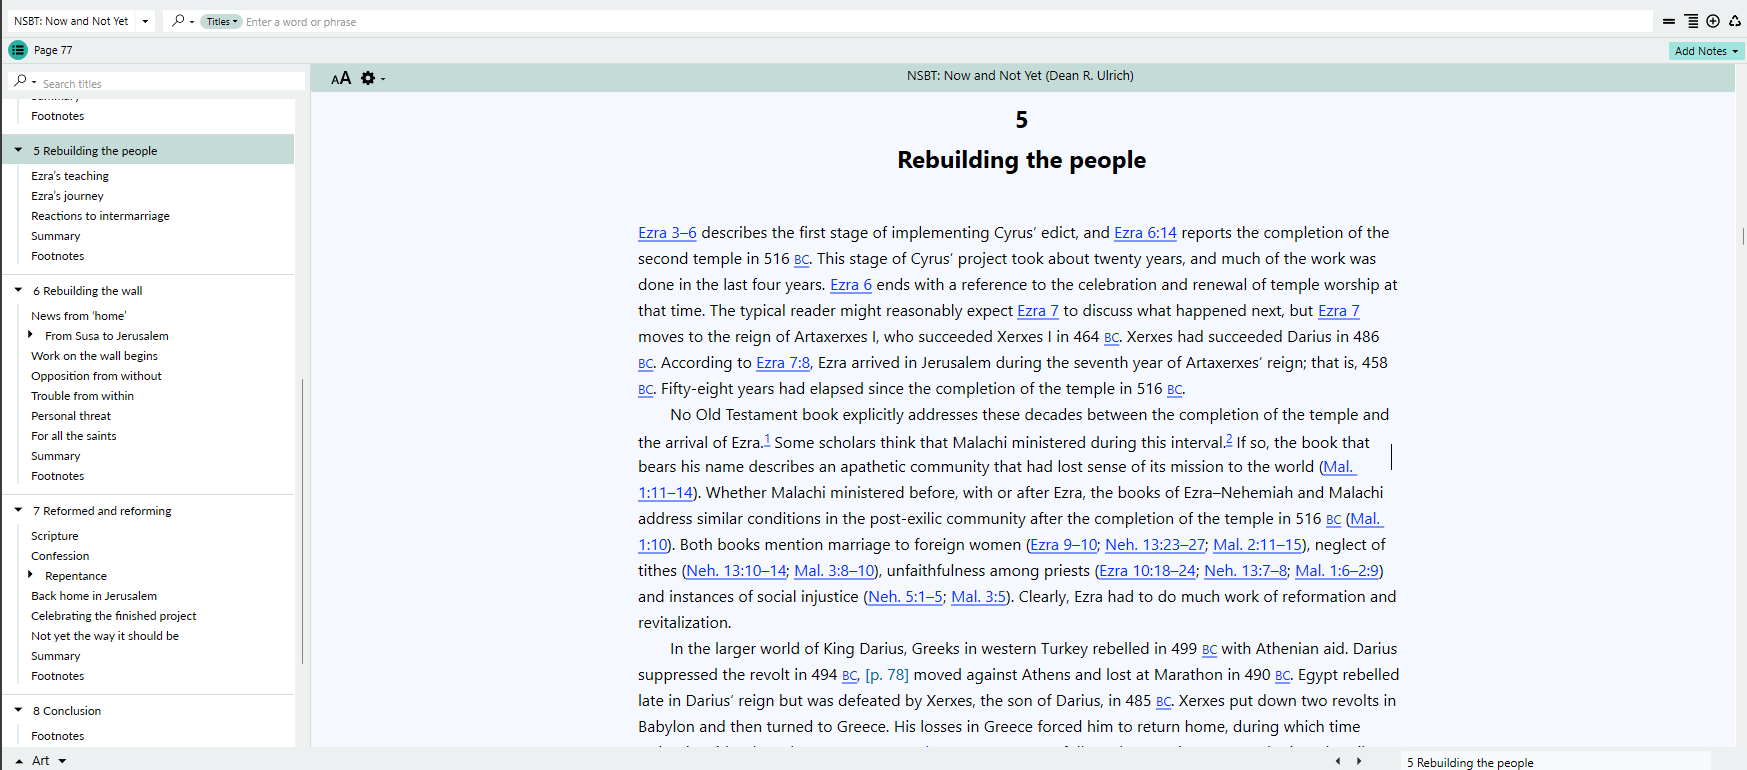Open the Neh. 13:7–8 reference link
This screenshot has width=1747, height=770.
click(x=1246, y=571)
